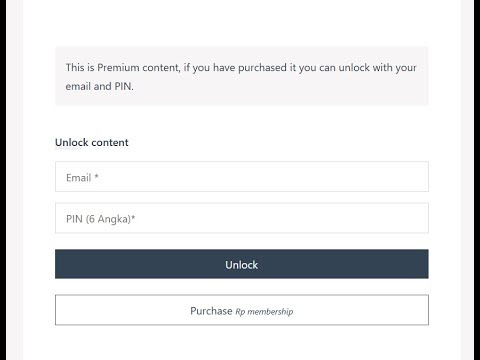Submit form with Unlock button
The image size is (480, 360).
point(242,264)
